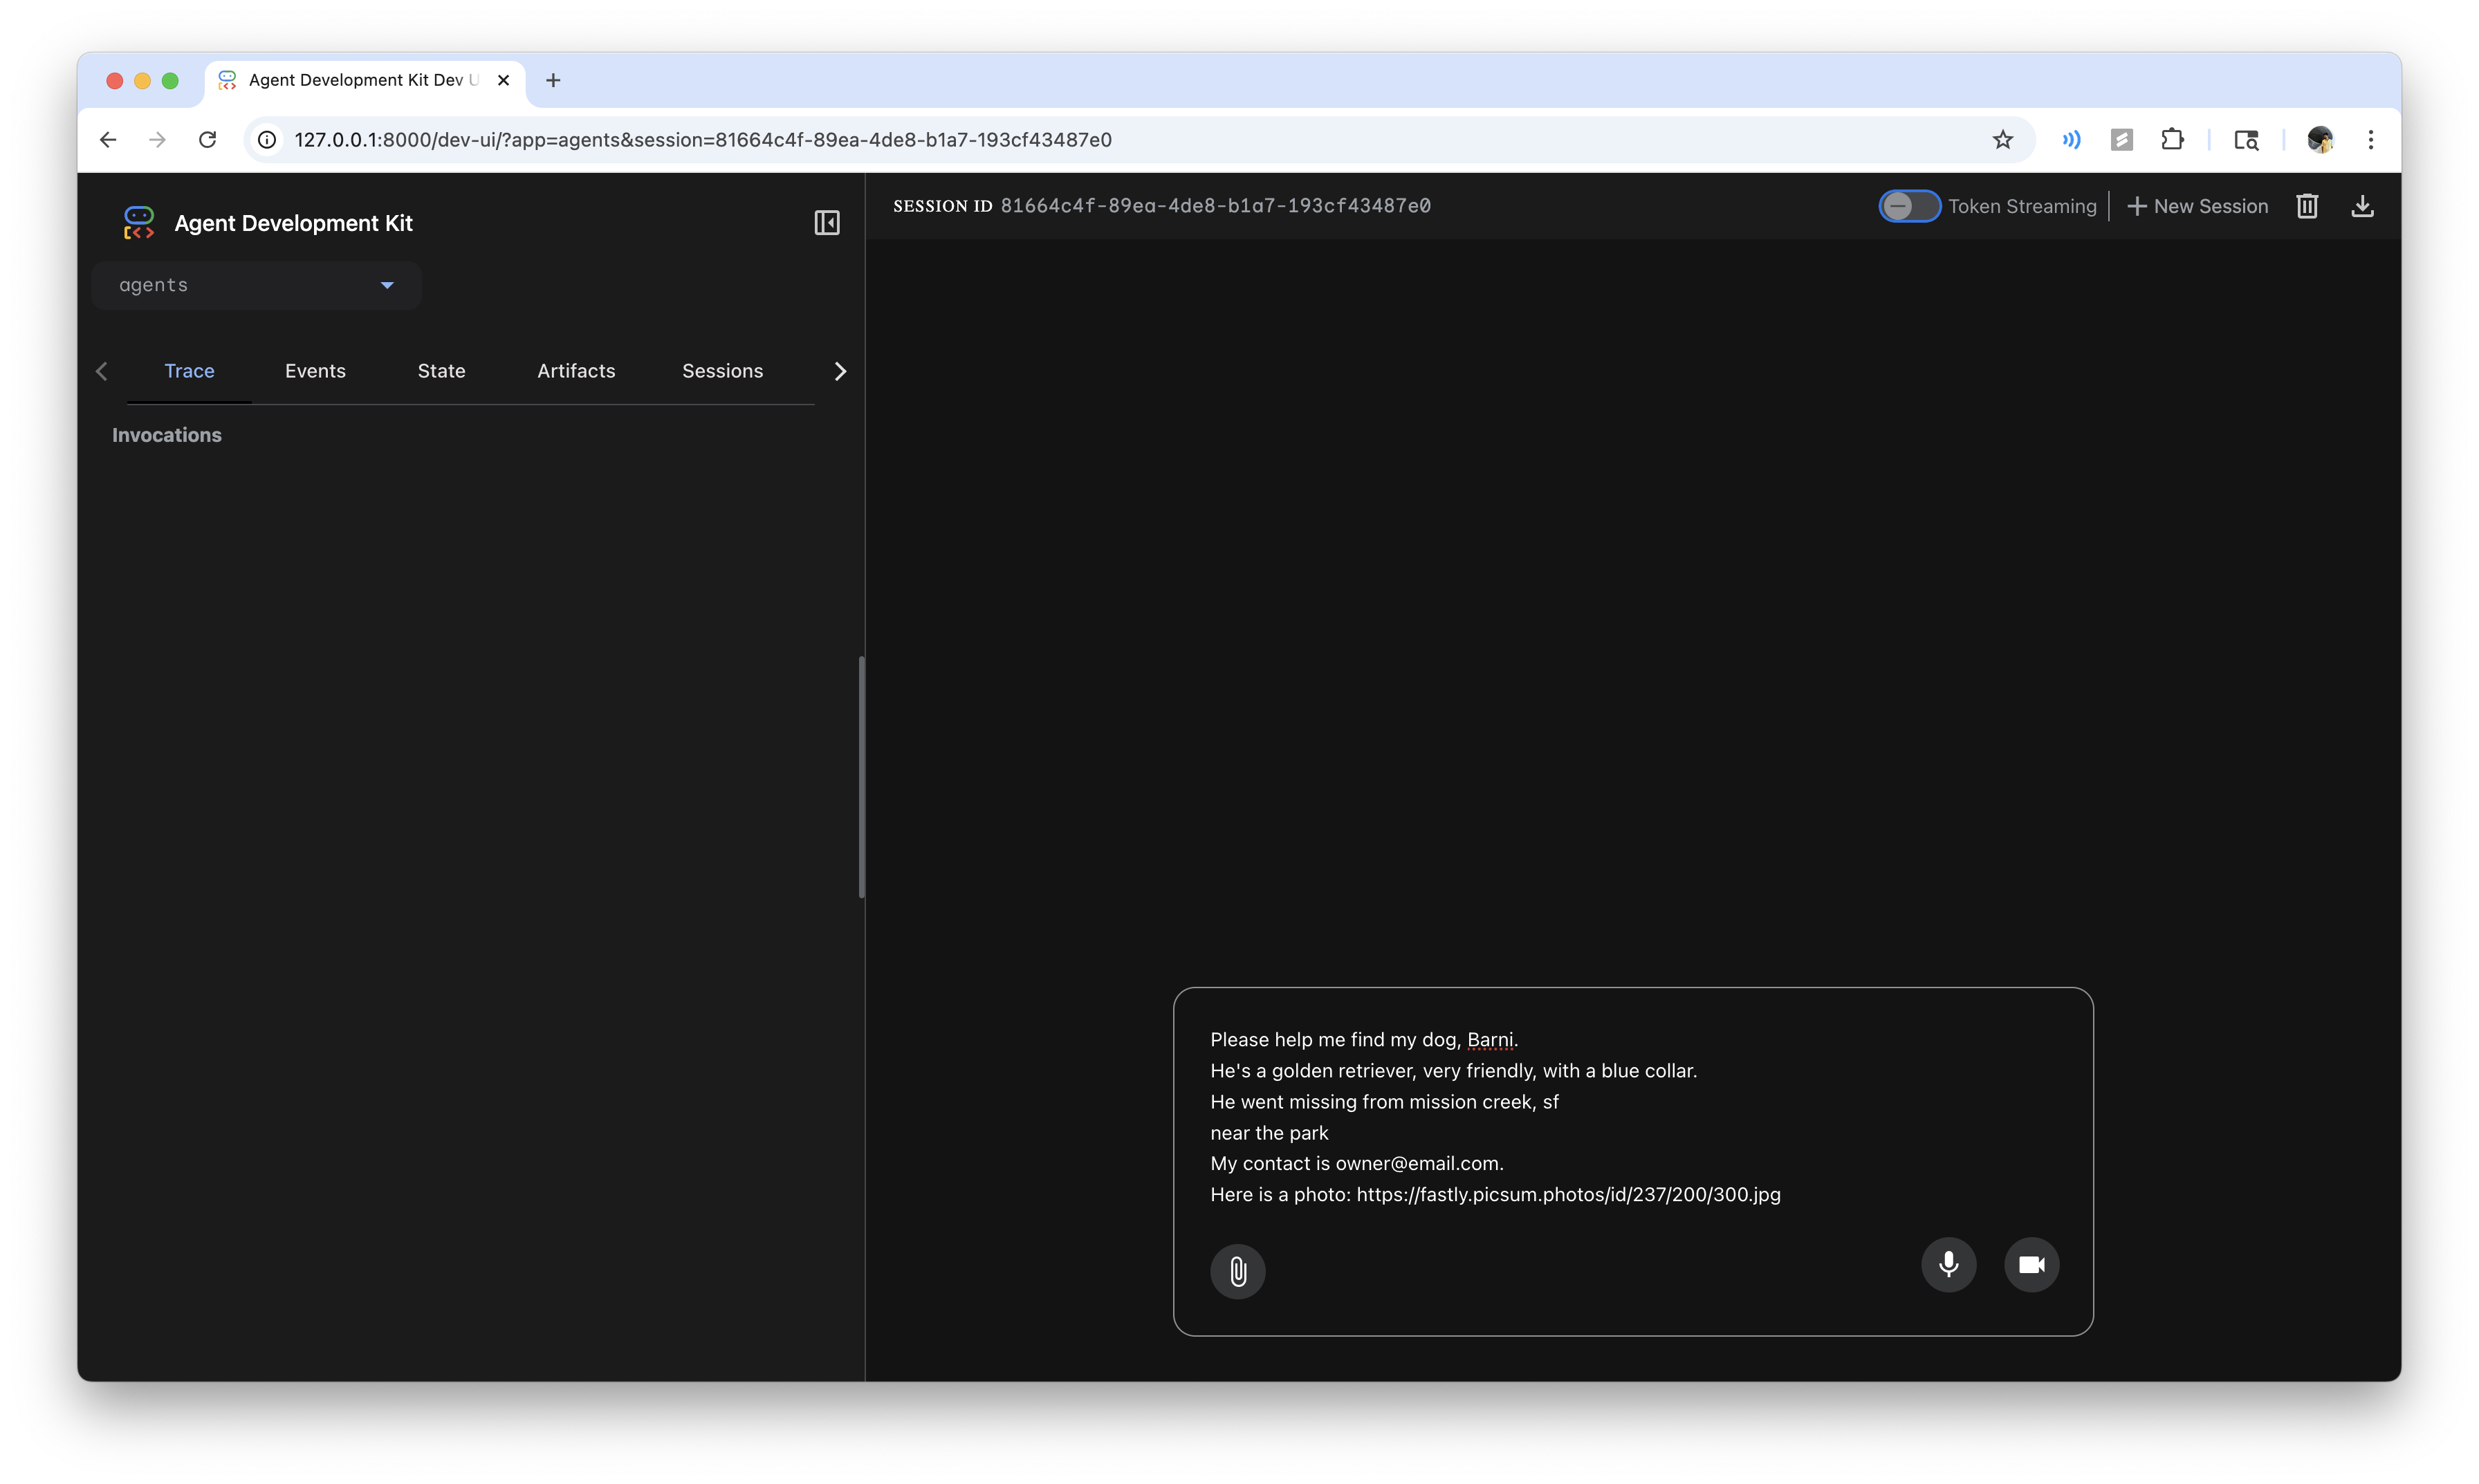
Task: Toggle the Token Streaming switch
Action: coord(1908,206)
